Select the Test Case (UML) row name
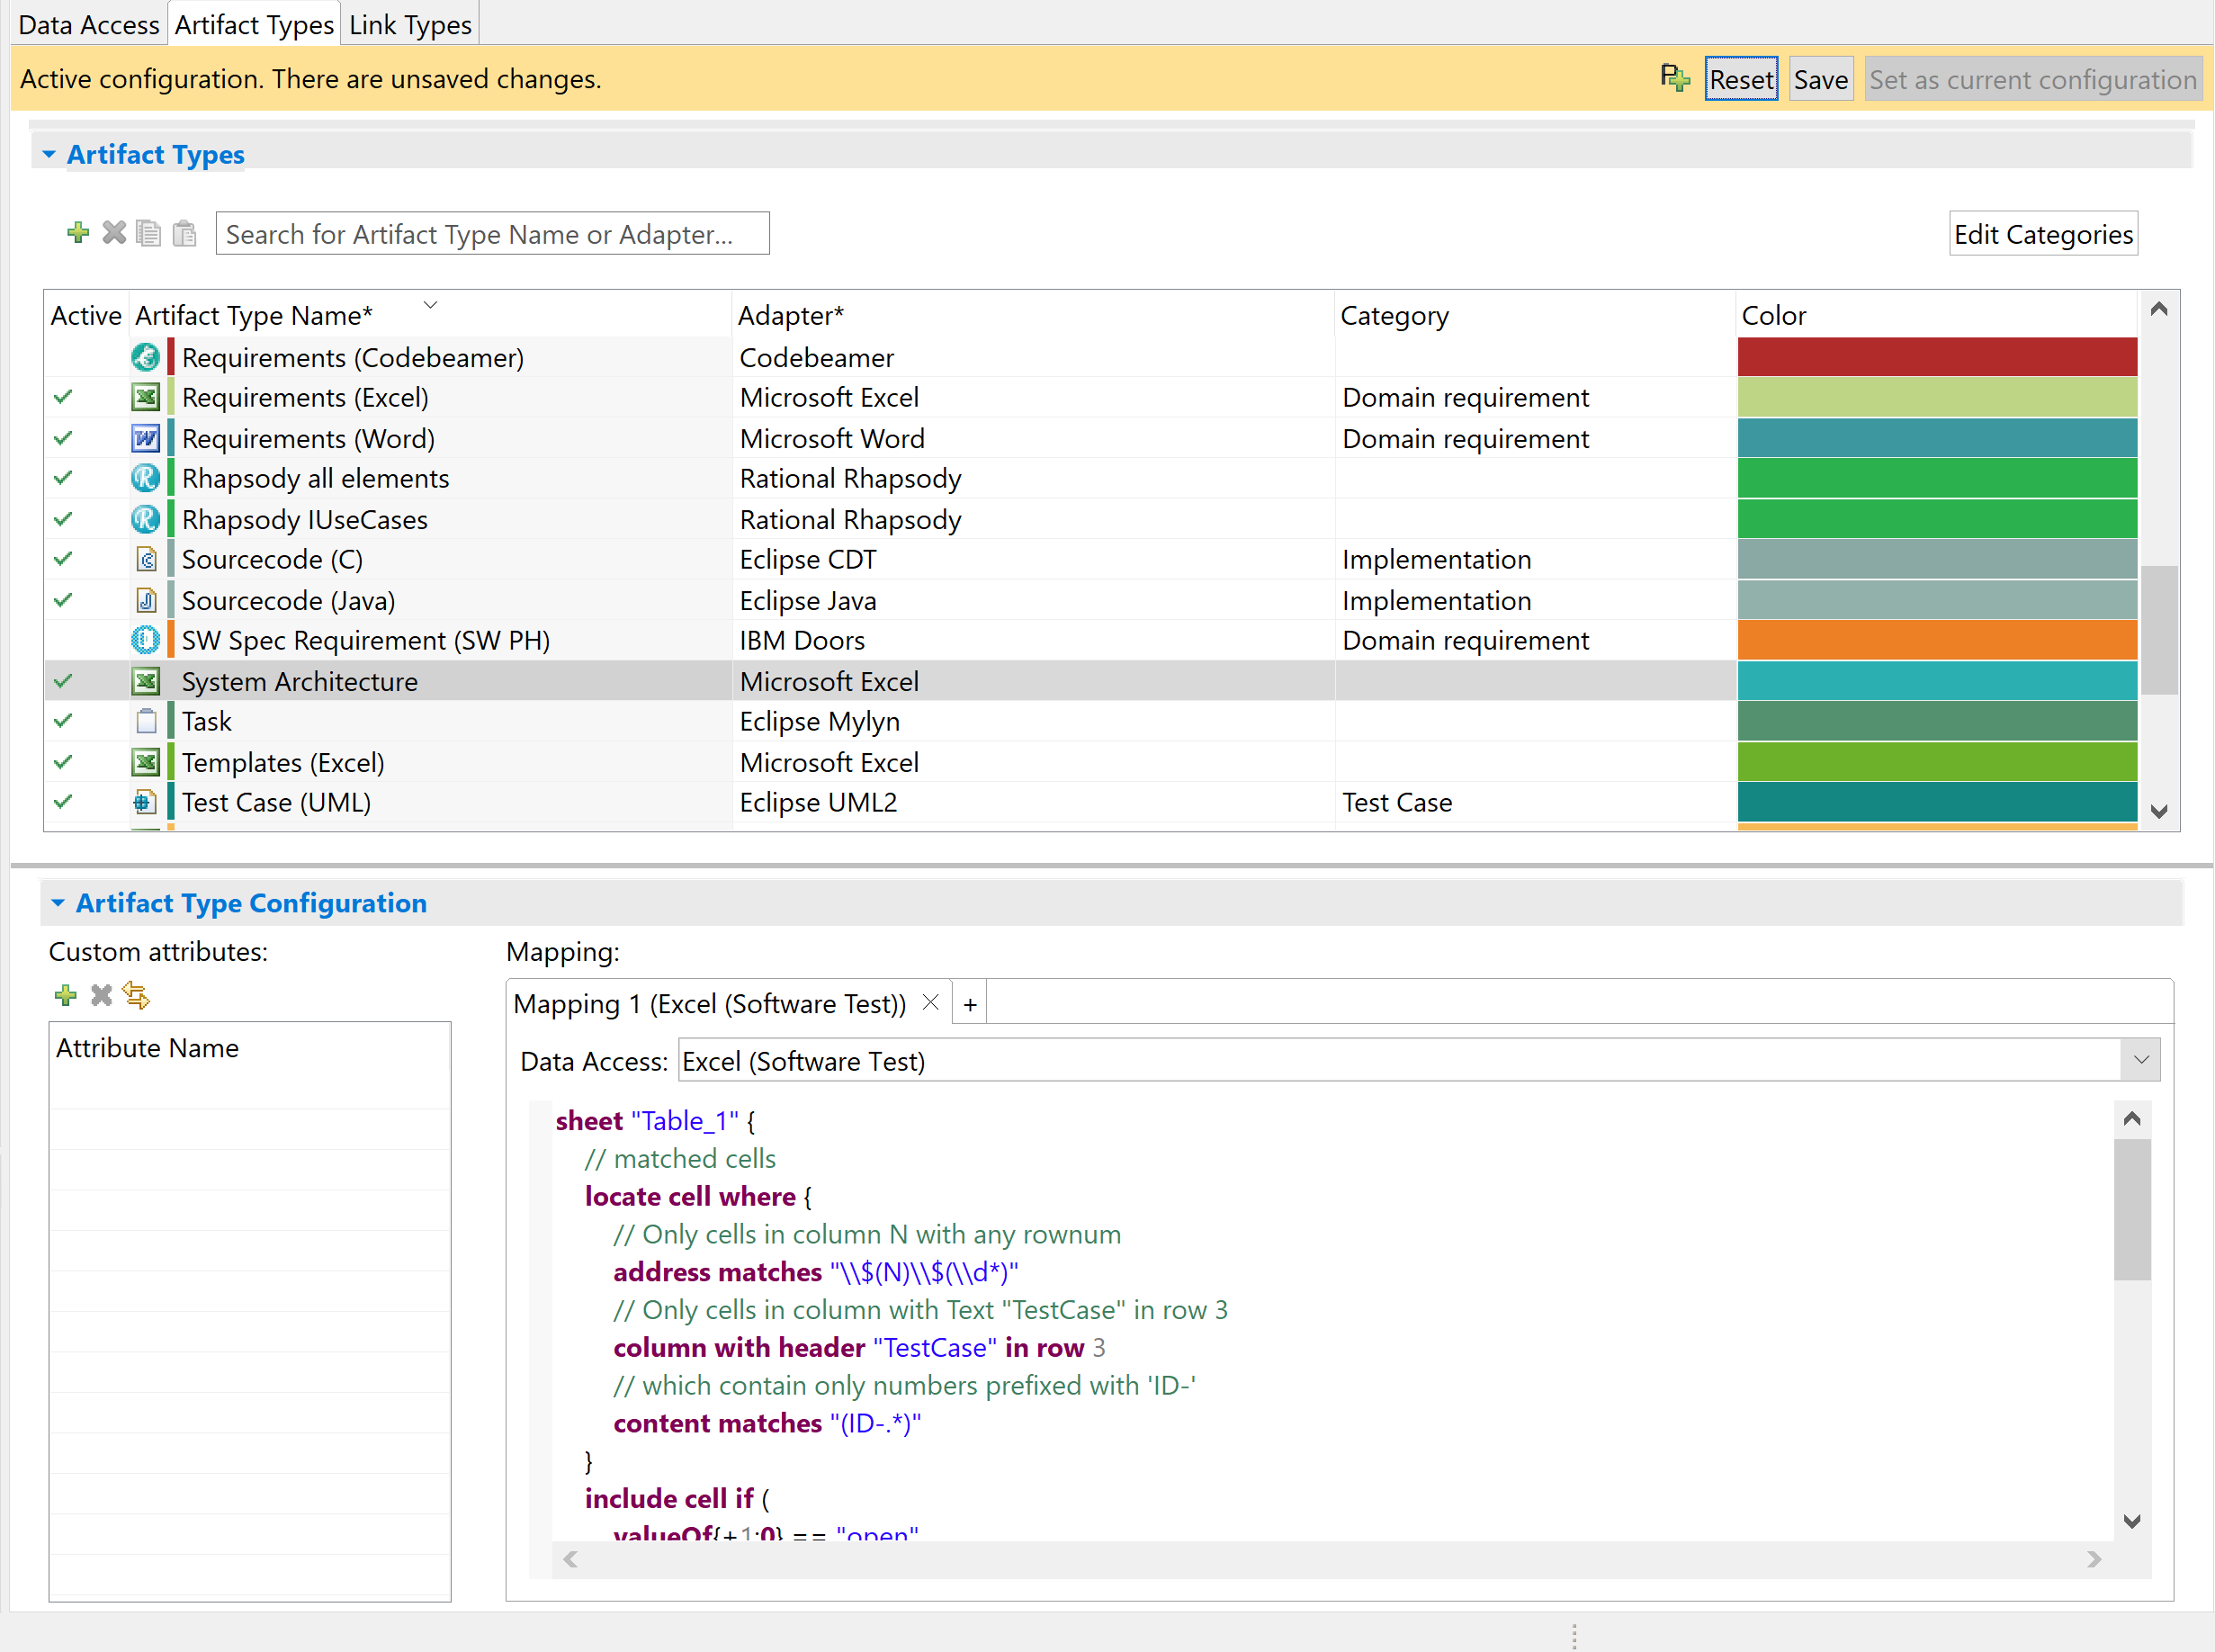 (x=277, y=802)
